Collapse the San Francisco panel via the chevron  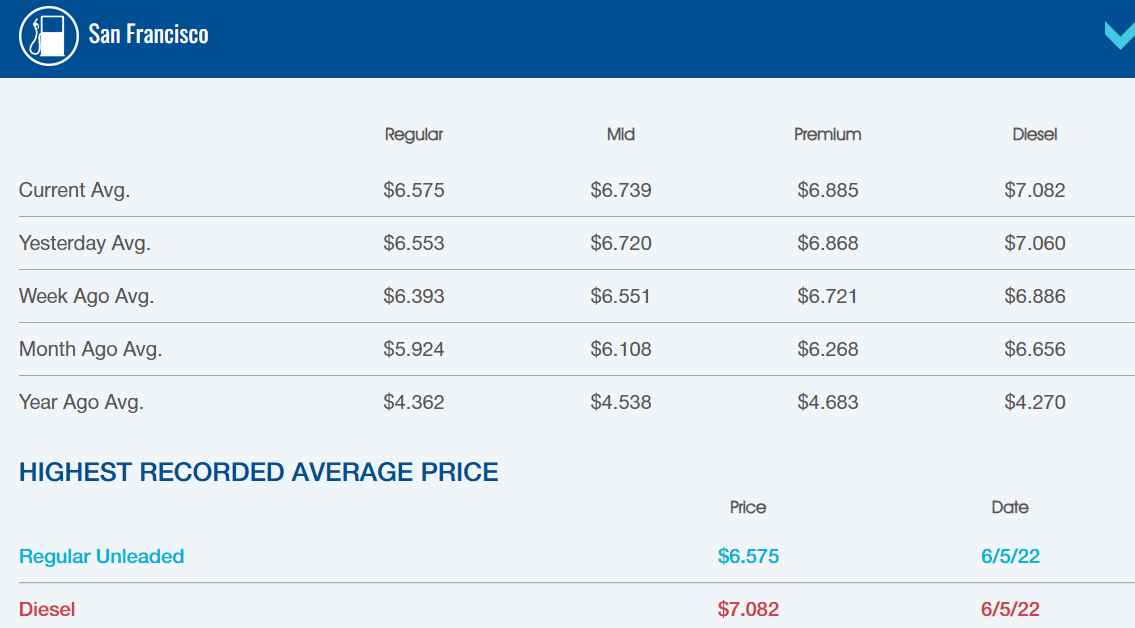coord(1120,35)
